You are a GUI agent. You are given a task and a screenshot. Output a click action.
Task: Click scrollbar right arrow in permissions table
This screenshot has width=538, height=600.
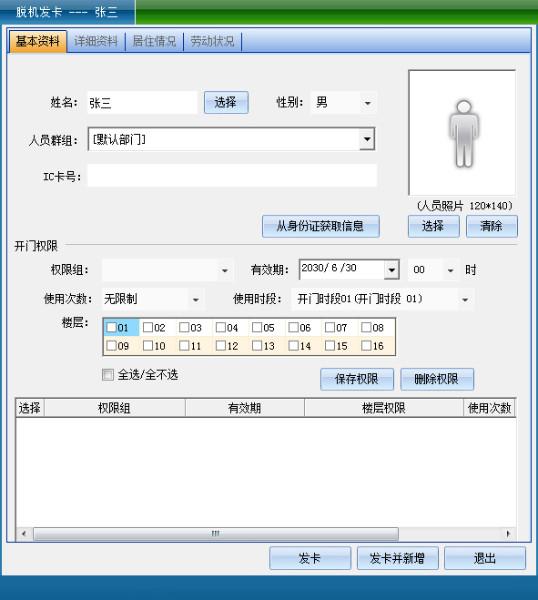(x=508, y=533)
